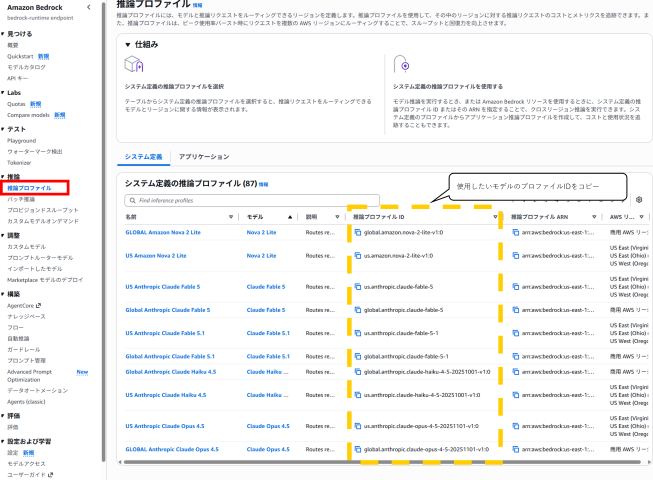Image resolution: width=653 pixels, height=480 pixels.
Task: Open US Anthropic Claude Fable 5 profile link
Action: tap(163, 287)
